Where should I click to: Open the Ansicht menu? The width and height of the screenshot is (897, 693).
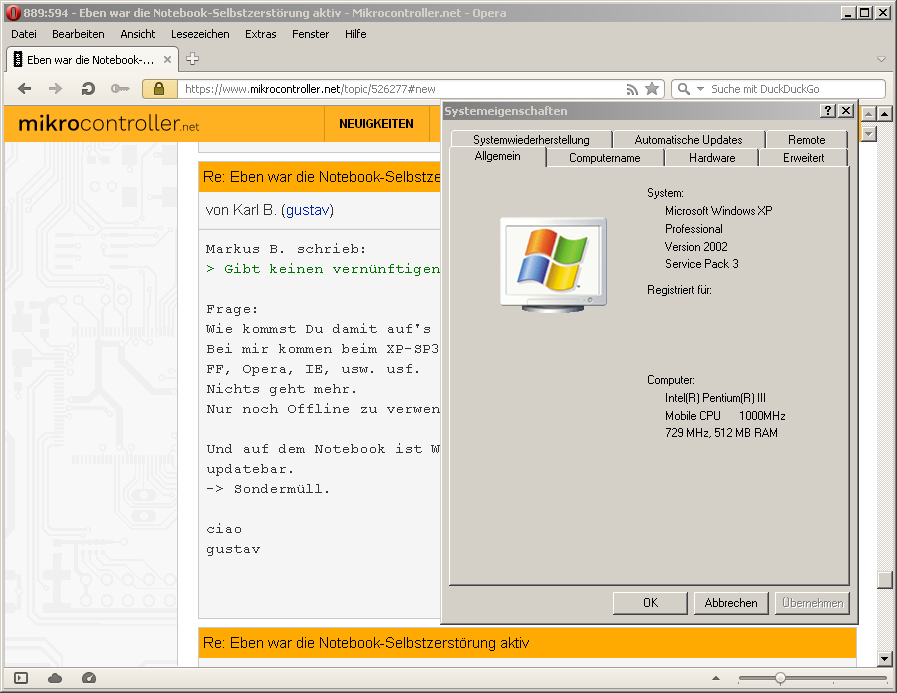click(x=138, y=34)
